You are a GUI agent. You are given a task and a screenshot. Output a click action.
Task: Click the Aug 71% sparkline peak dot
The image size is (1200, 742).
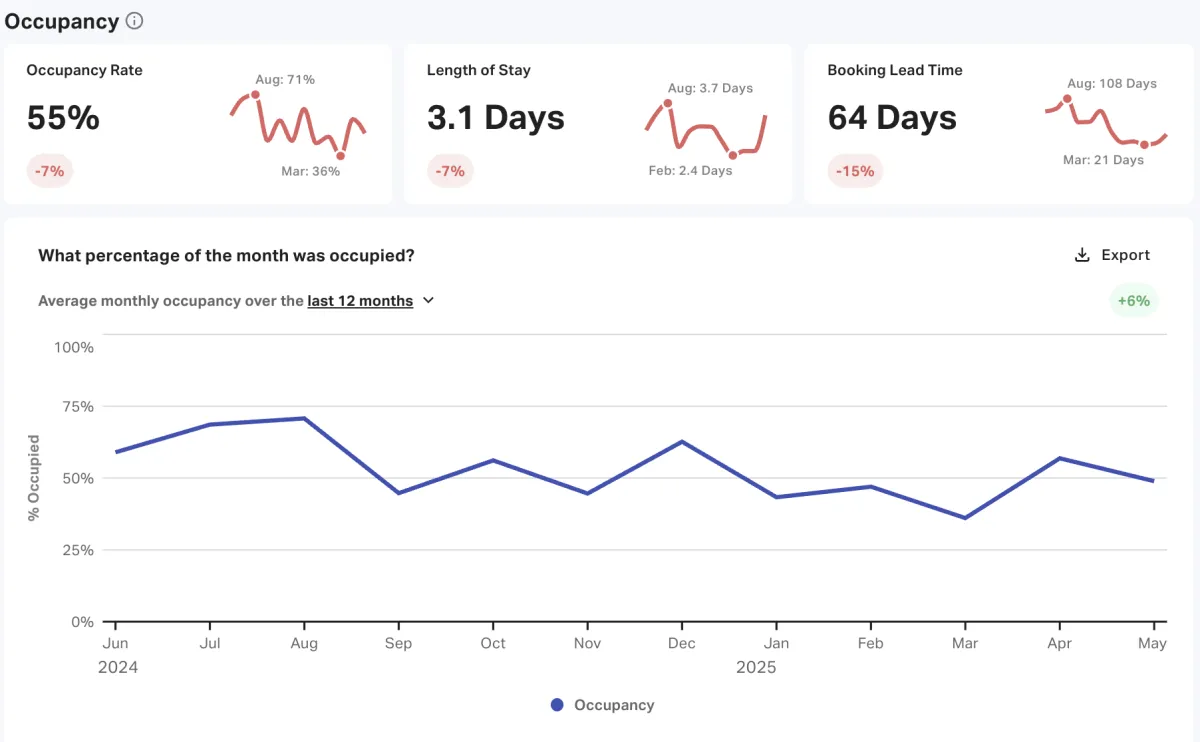pos(255,95)
